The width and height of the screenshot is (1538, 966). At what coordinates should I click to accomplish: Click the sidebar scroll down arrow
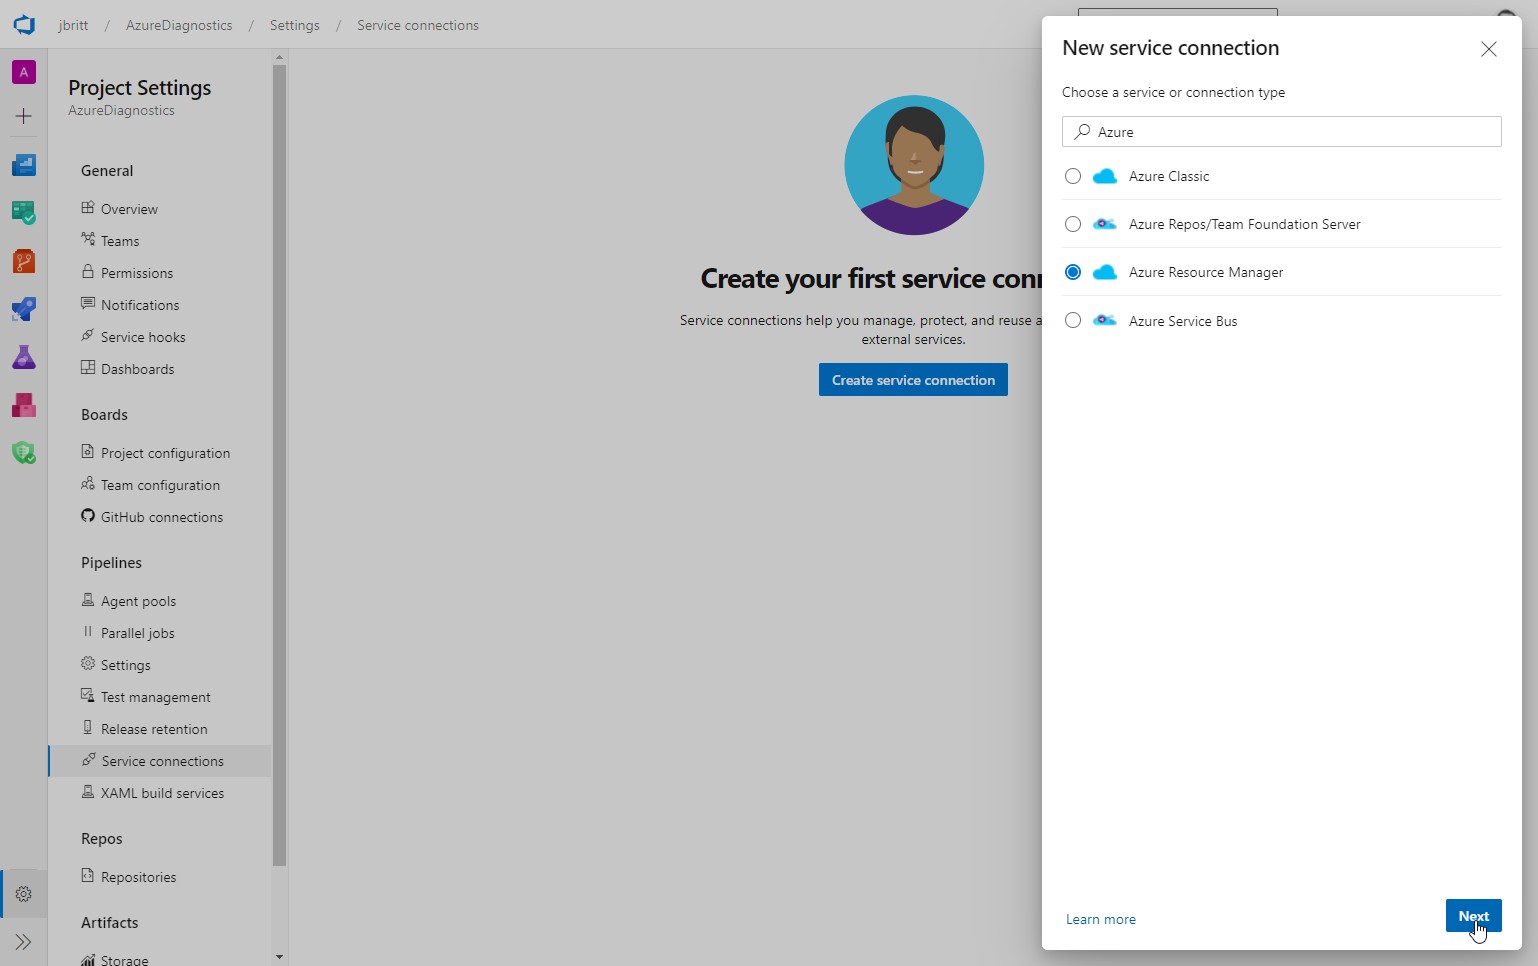(279, 957)
